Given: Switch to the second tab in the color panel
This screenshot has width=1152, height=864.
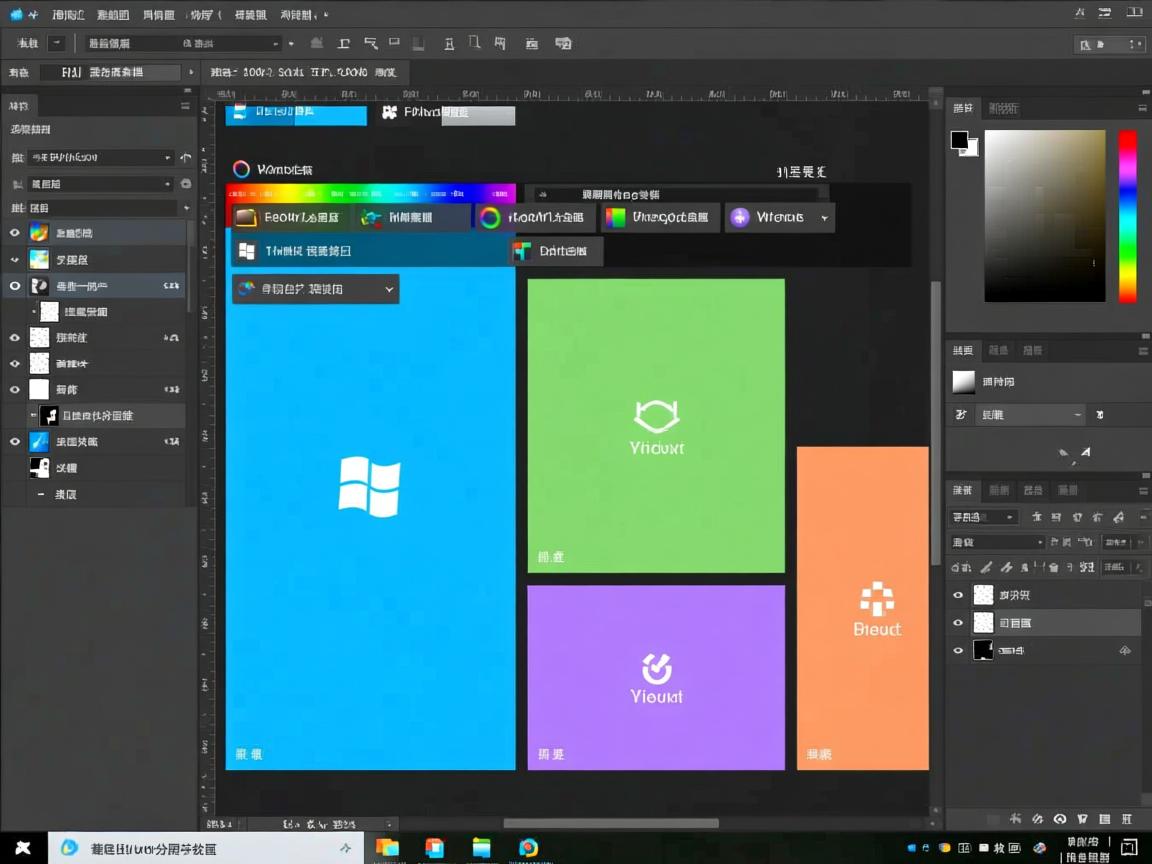Looking at the screenshot, I should coord(1003,108).
